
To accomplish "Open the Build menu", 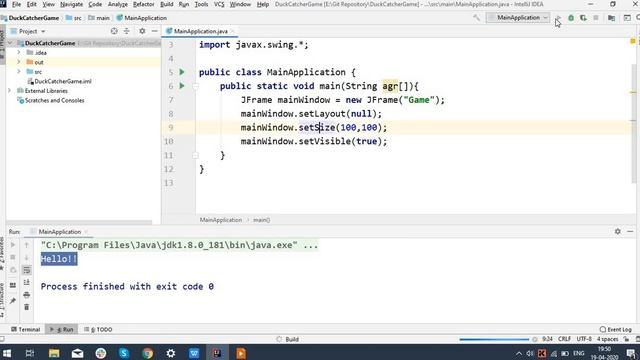I will 167,4.
